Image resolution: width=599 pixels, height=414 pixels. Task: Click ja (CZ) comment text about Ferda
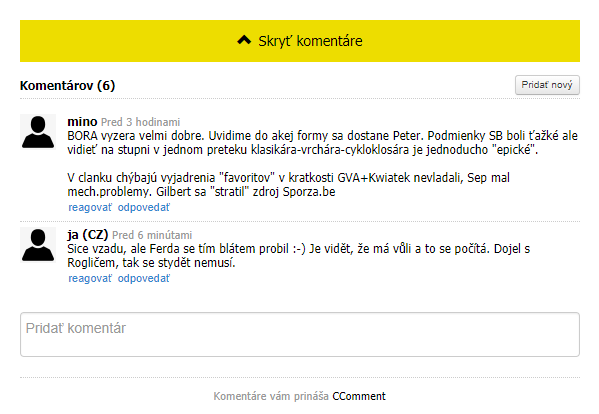click(x=299, y=256)
